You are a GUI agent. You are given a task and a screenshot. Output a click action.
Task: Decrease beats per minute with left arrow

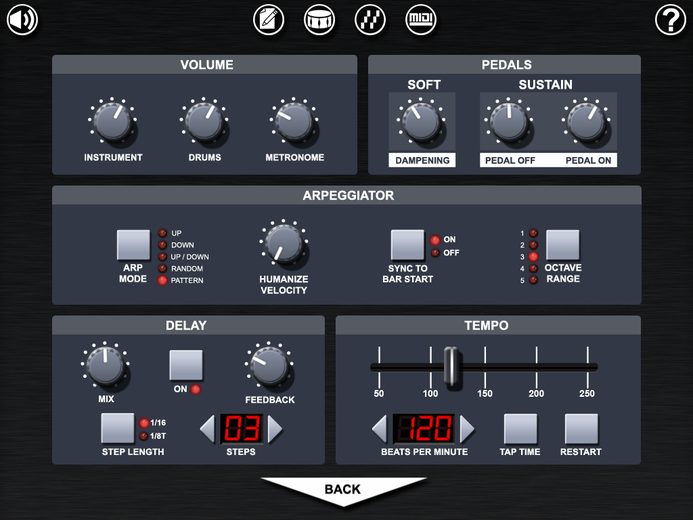point(379,429)
